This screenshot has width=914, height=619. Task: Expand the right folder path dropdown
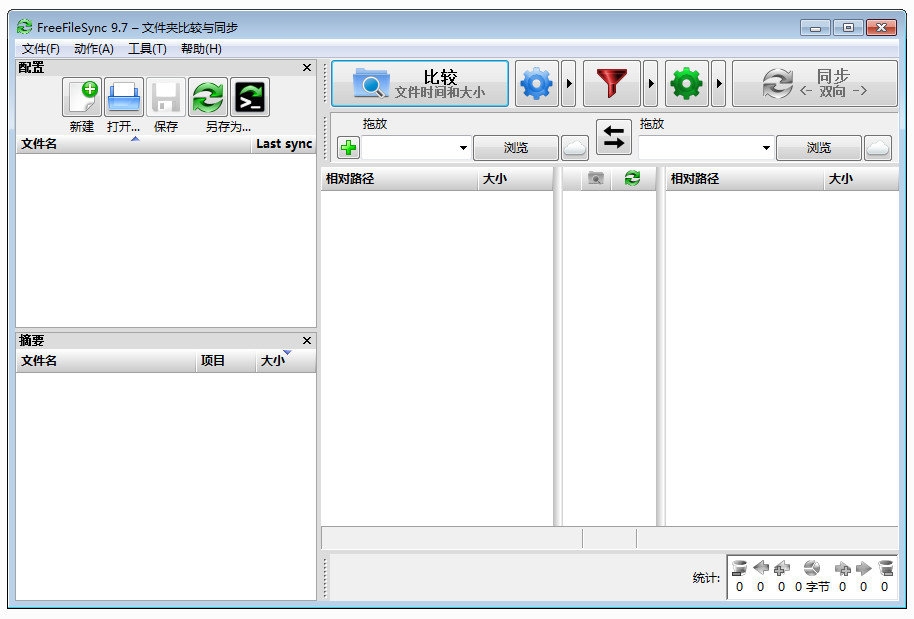[x=766, y=148]
